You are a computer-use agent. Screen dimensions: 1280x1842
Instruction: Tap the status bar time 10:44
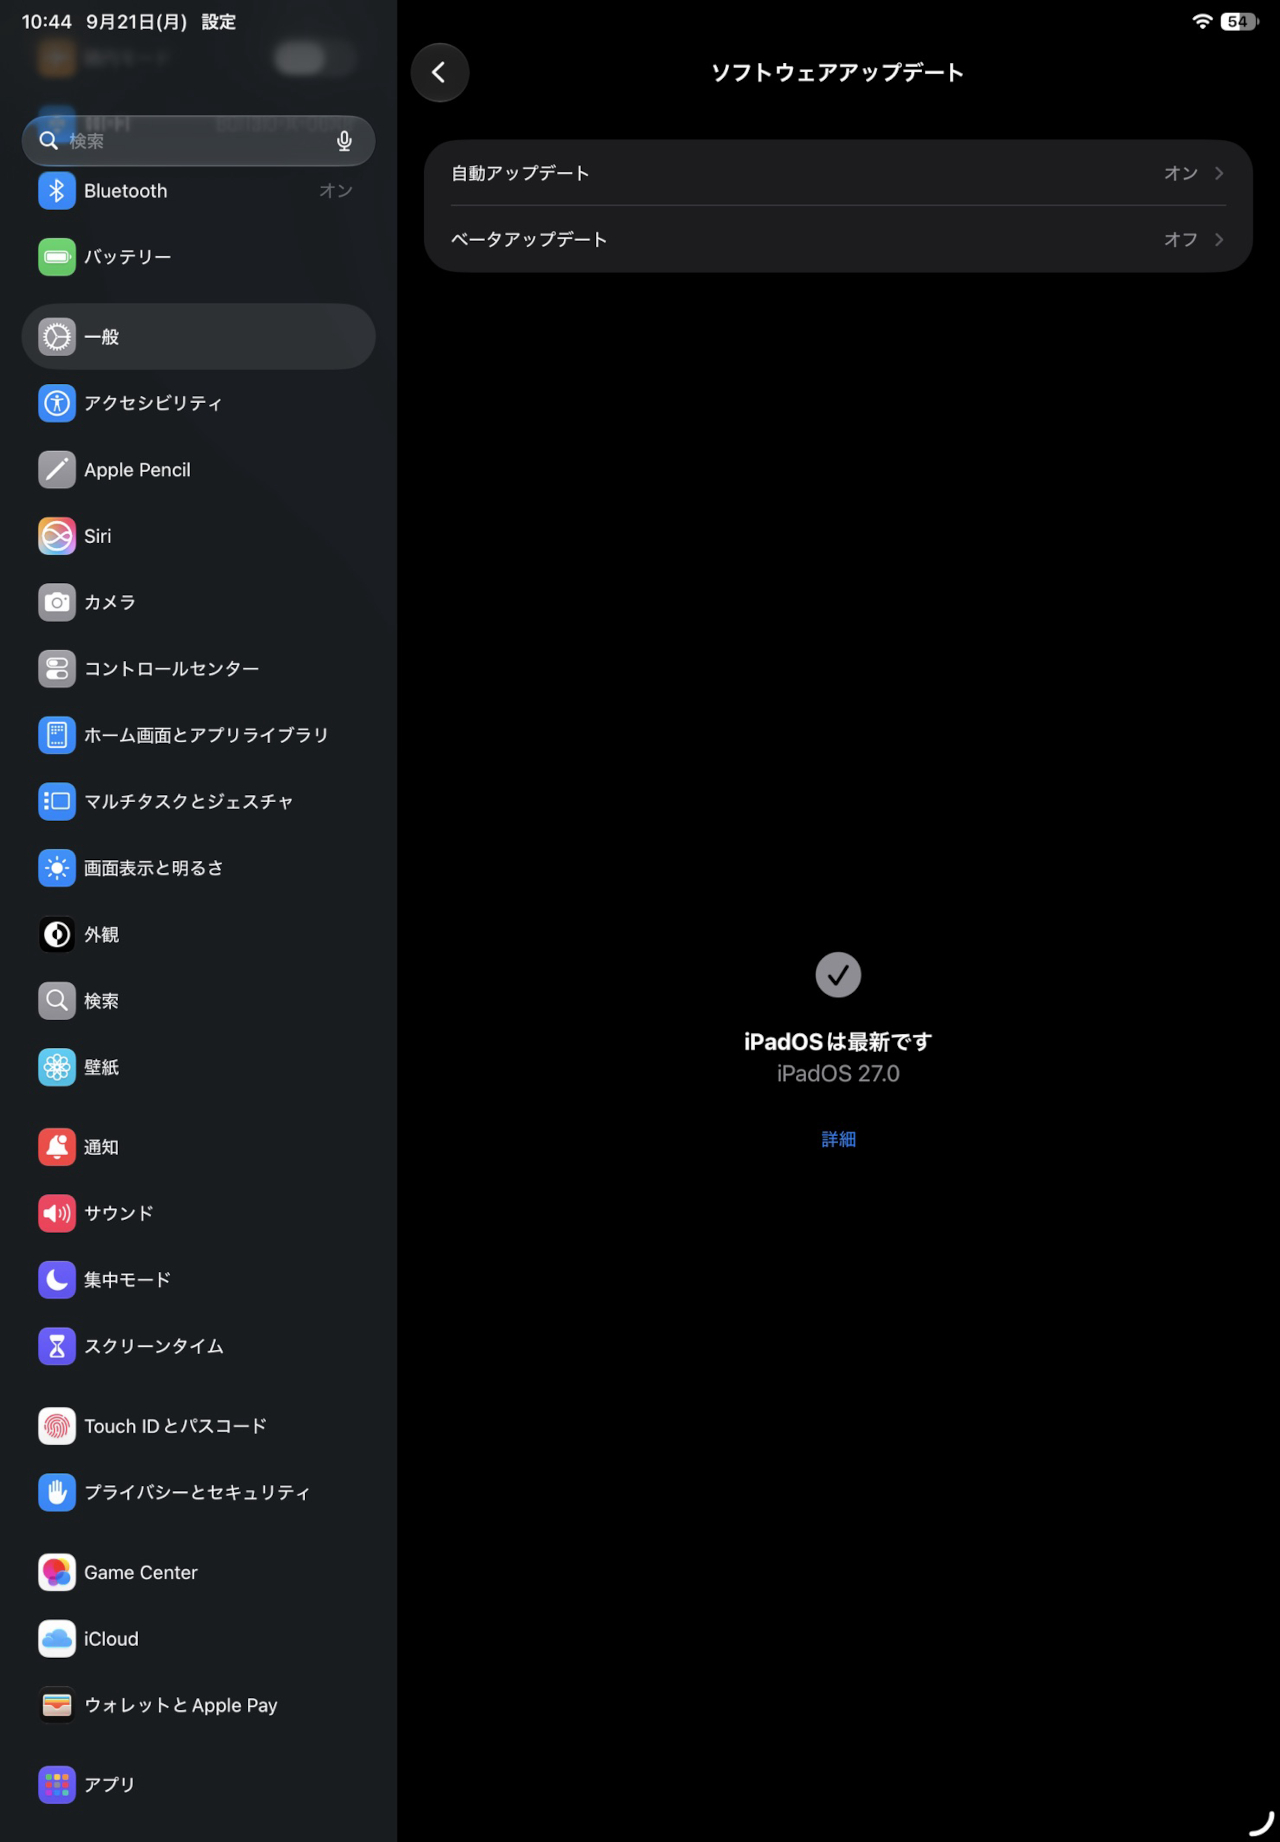[x=47, y=21]
